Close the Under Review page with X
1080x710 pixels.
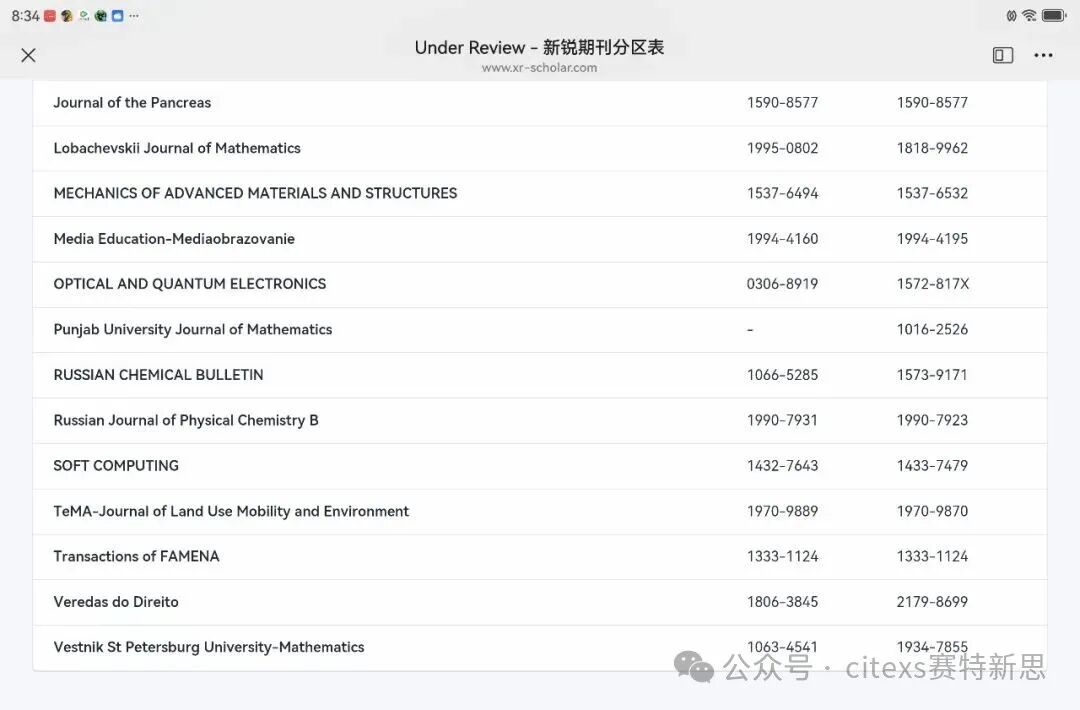(28, 55)
